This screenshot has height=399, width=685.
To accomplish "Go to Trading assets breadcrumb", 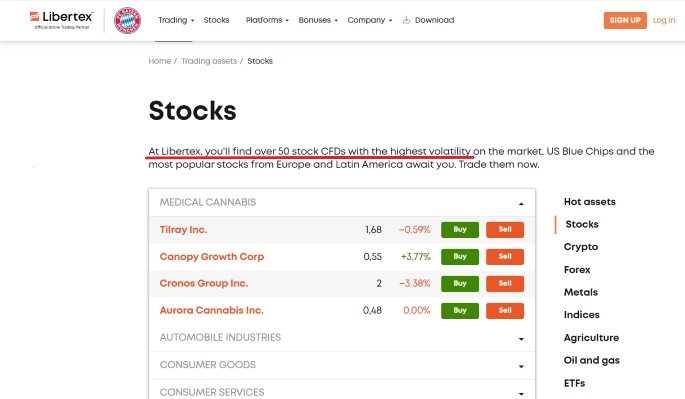I will tap(209, 61).
